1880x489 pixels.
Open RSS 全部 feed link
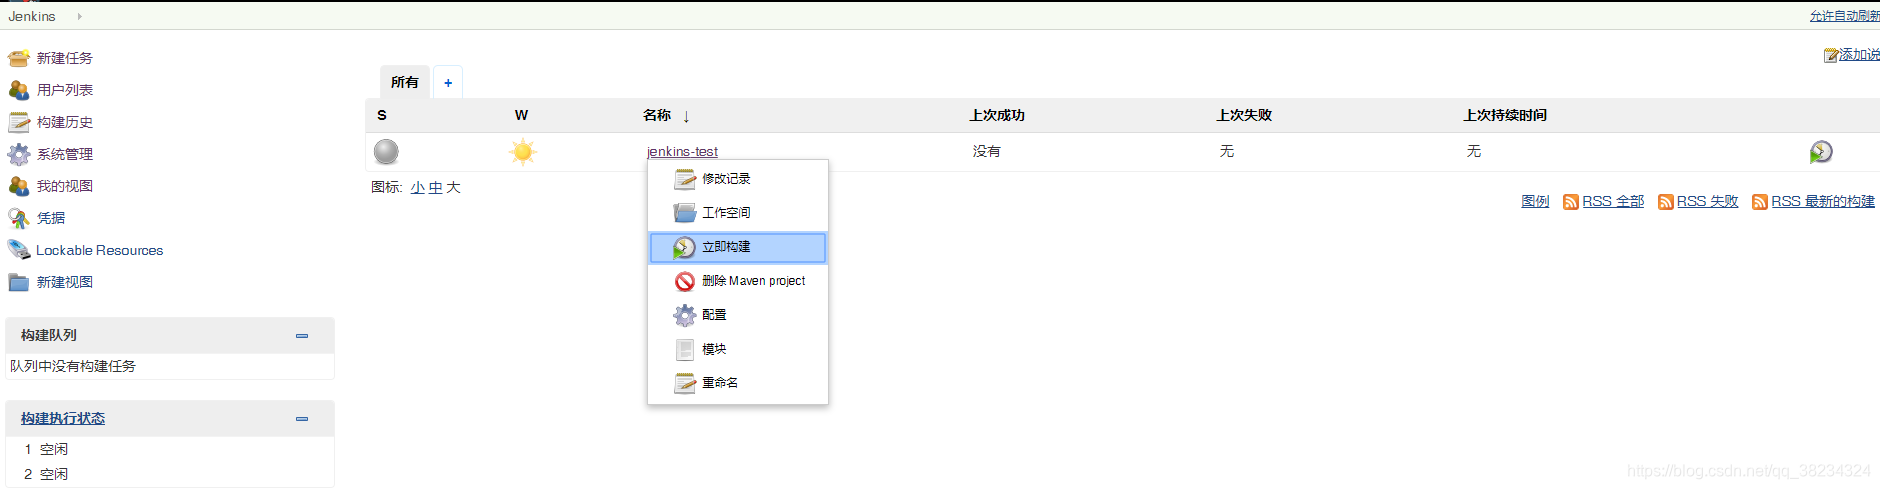1613,201
